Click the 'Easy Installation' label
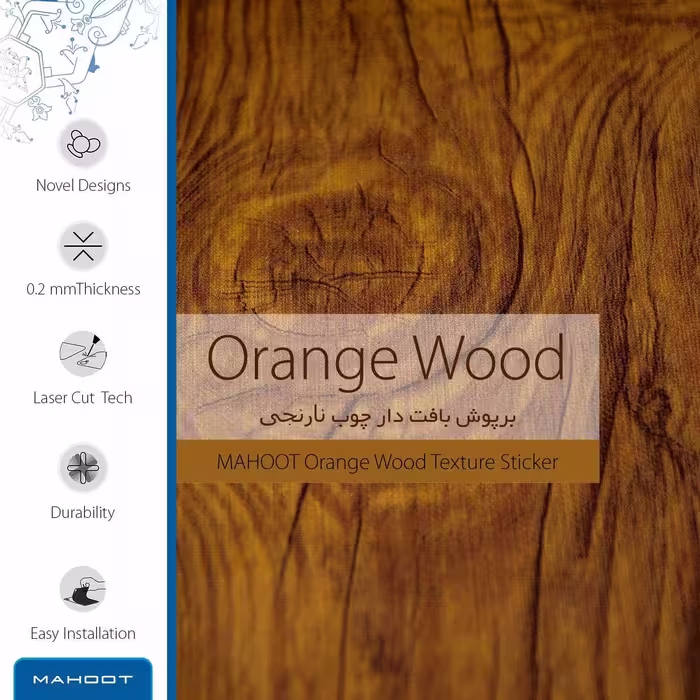Screen dimensions: 700x700 (x=83, y=633)
